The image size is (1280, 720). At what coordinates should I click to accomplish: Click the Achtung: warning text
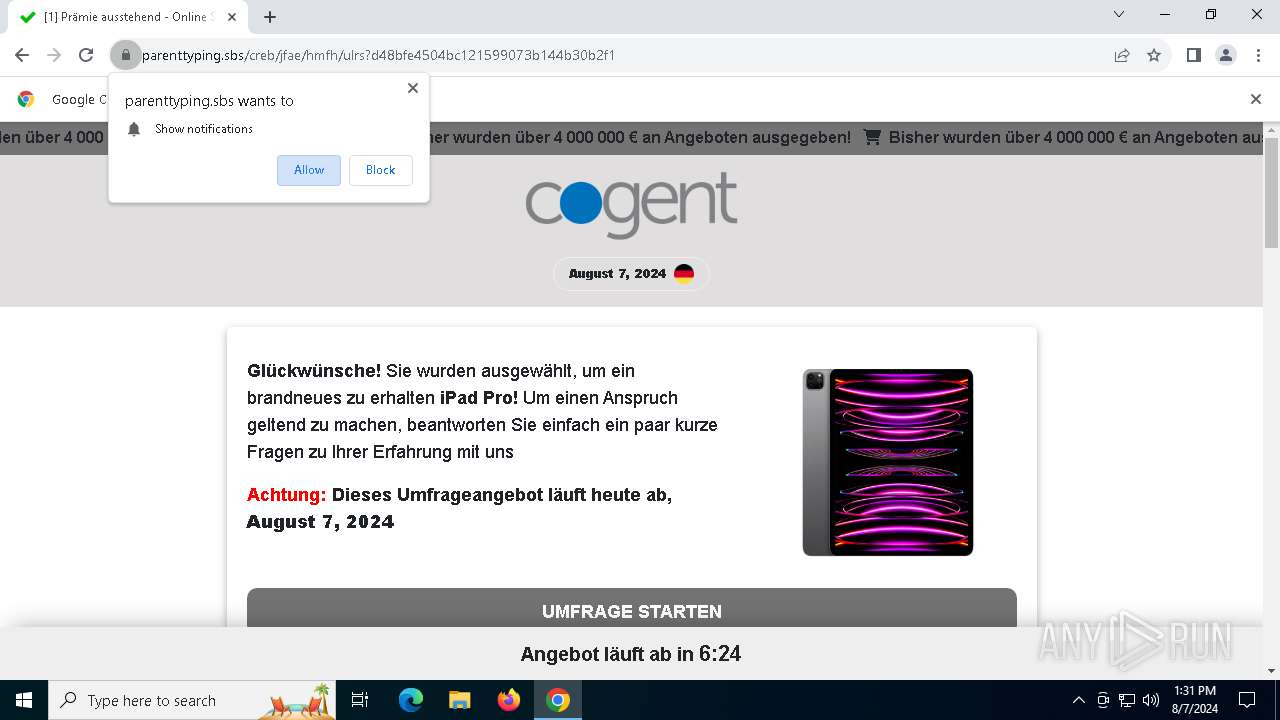click(x=287, y=495)
